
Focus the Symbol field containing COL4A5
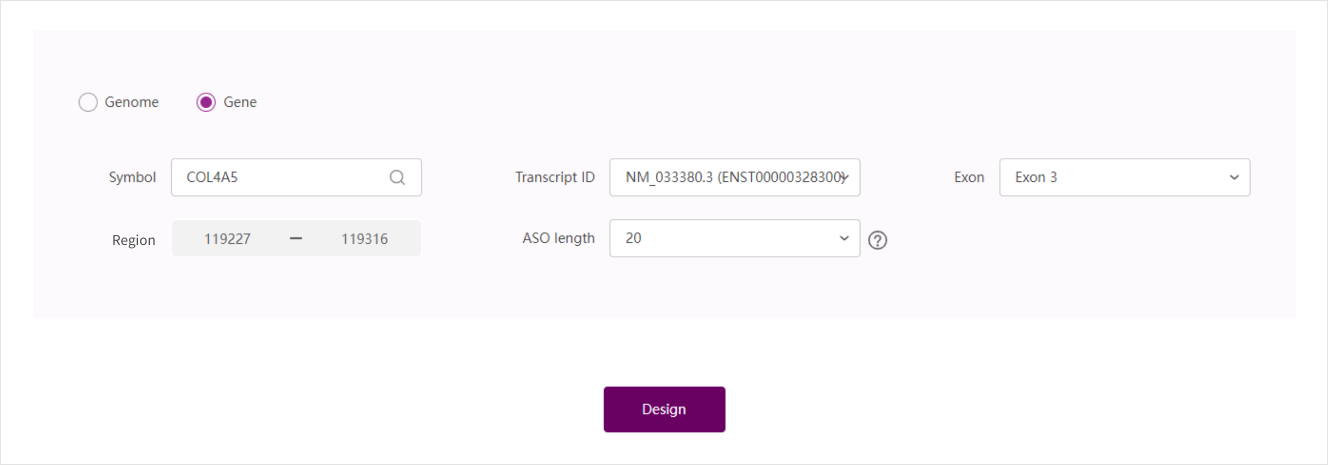(x=282, y=178)
